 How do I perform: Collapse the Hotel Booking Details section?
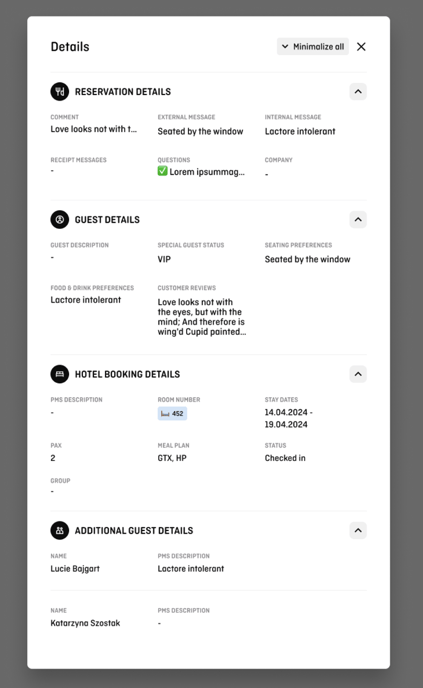(358, 374)
